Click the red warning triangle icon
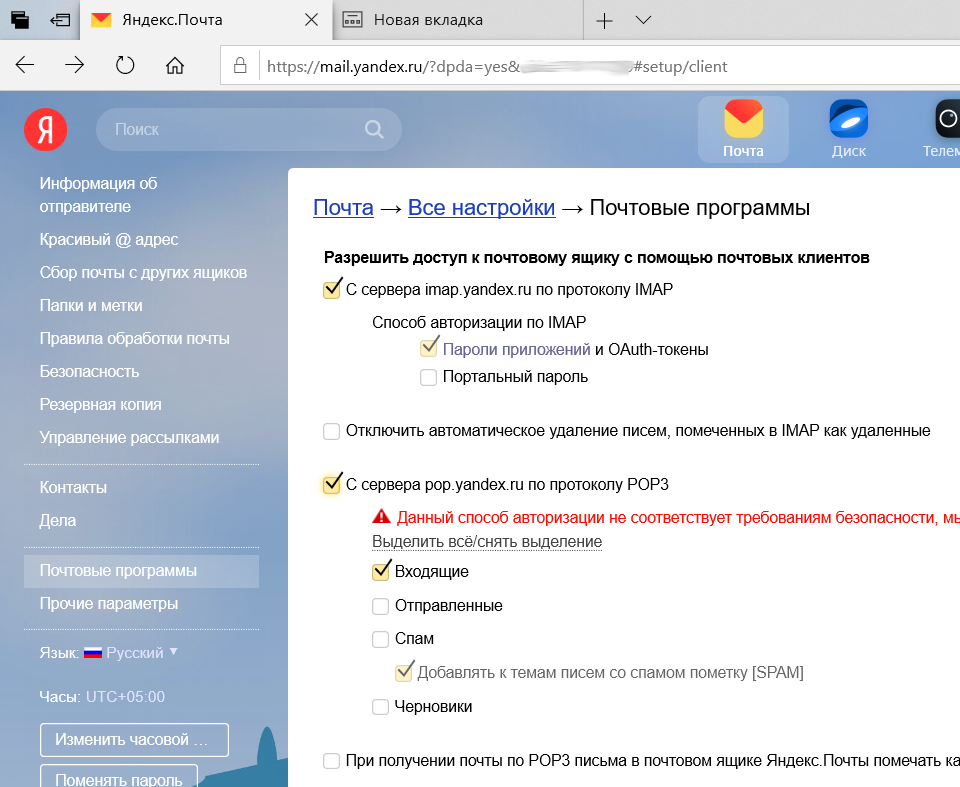Viewport: 960px width, 787px height. pos(381,516)
